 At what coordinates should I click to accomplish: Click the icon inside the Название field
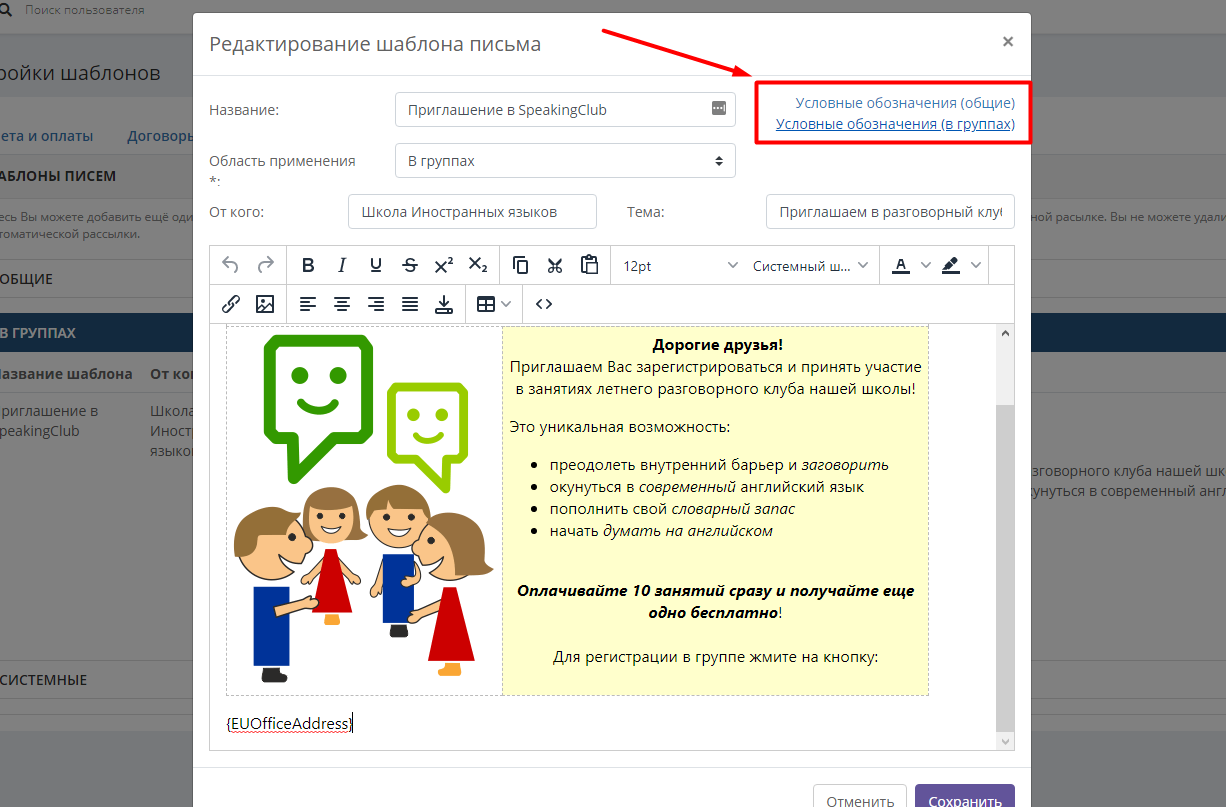718,109
